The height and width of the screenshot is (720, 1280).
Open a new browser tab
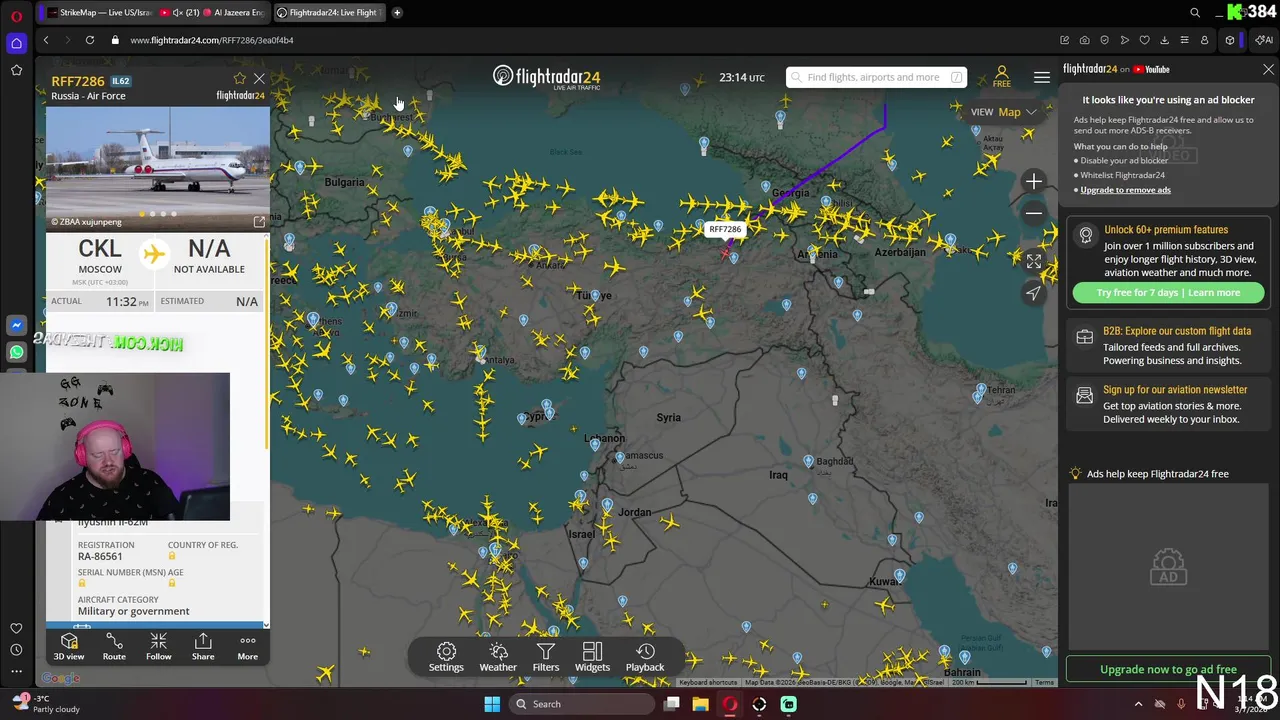pos(397,13)
